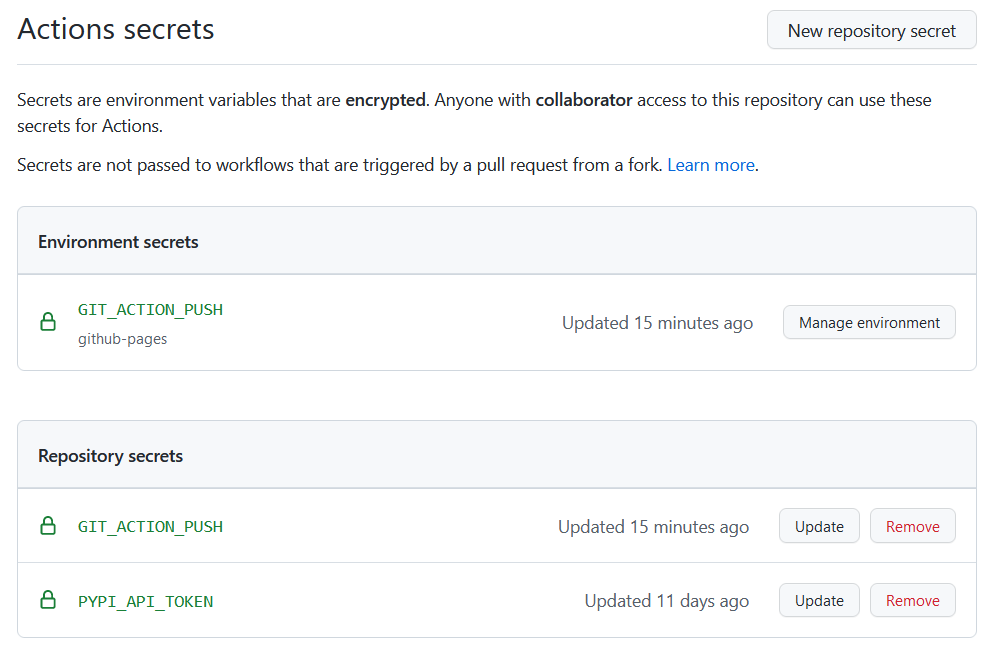Screen dimensions: 996x661
Task: Click the PYPI_API_TOKEN secret name
Action: (145, 601)
